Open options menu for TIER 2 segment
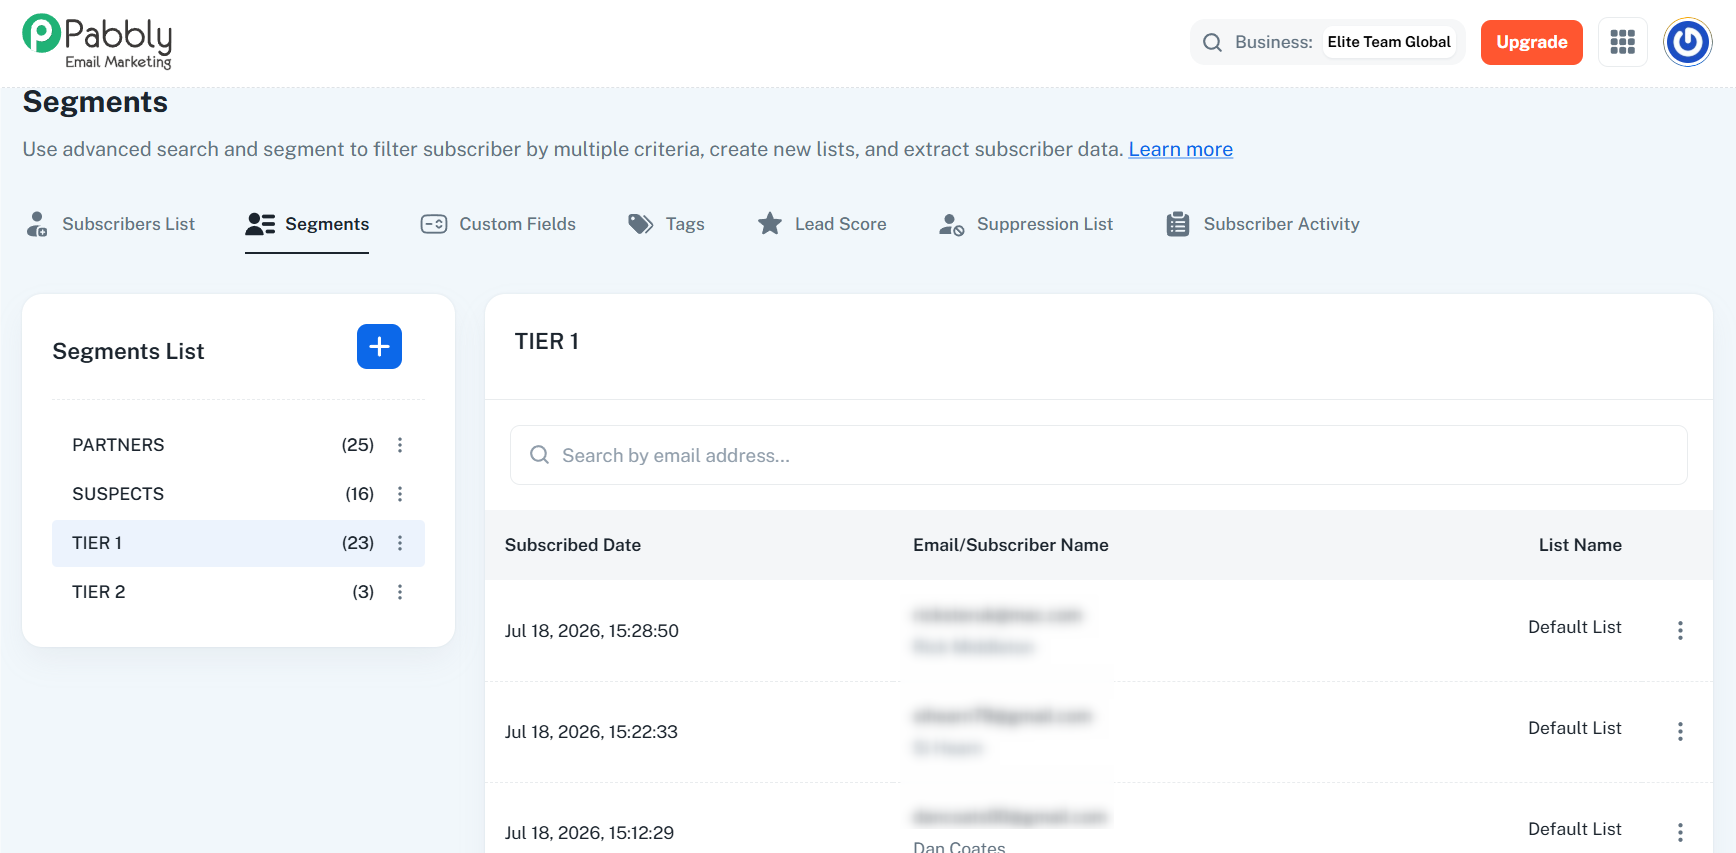 click(x=400, y=592)
